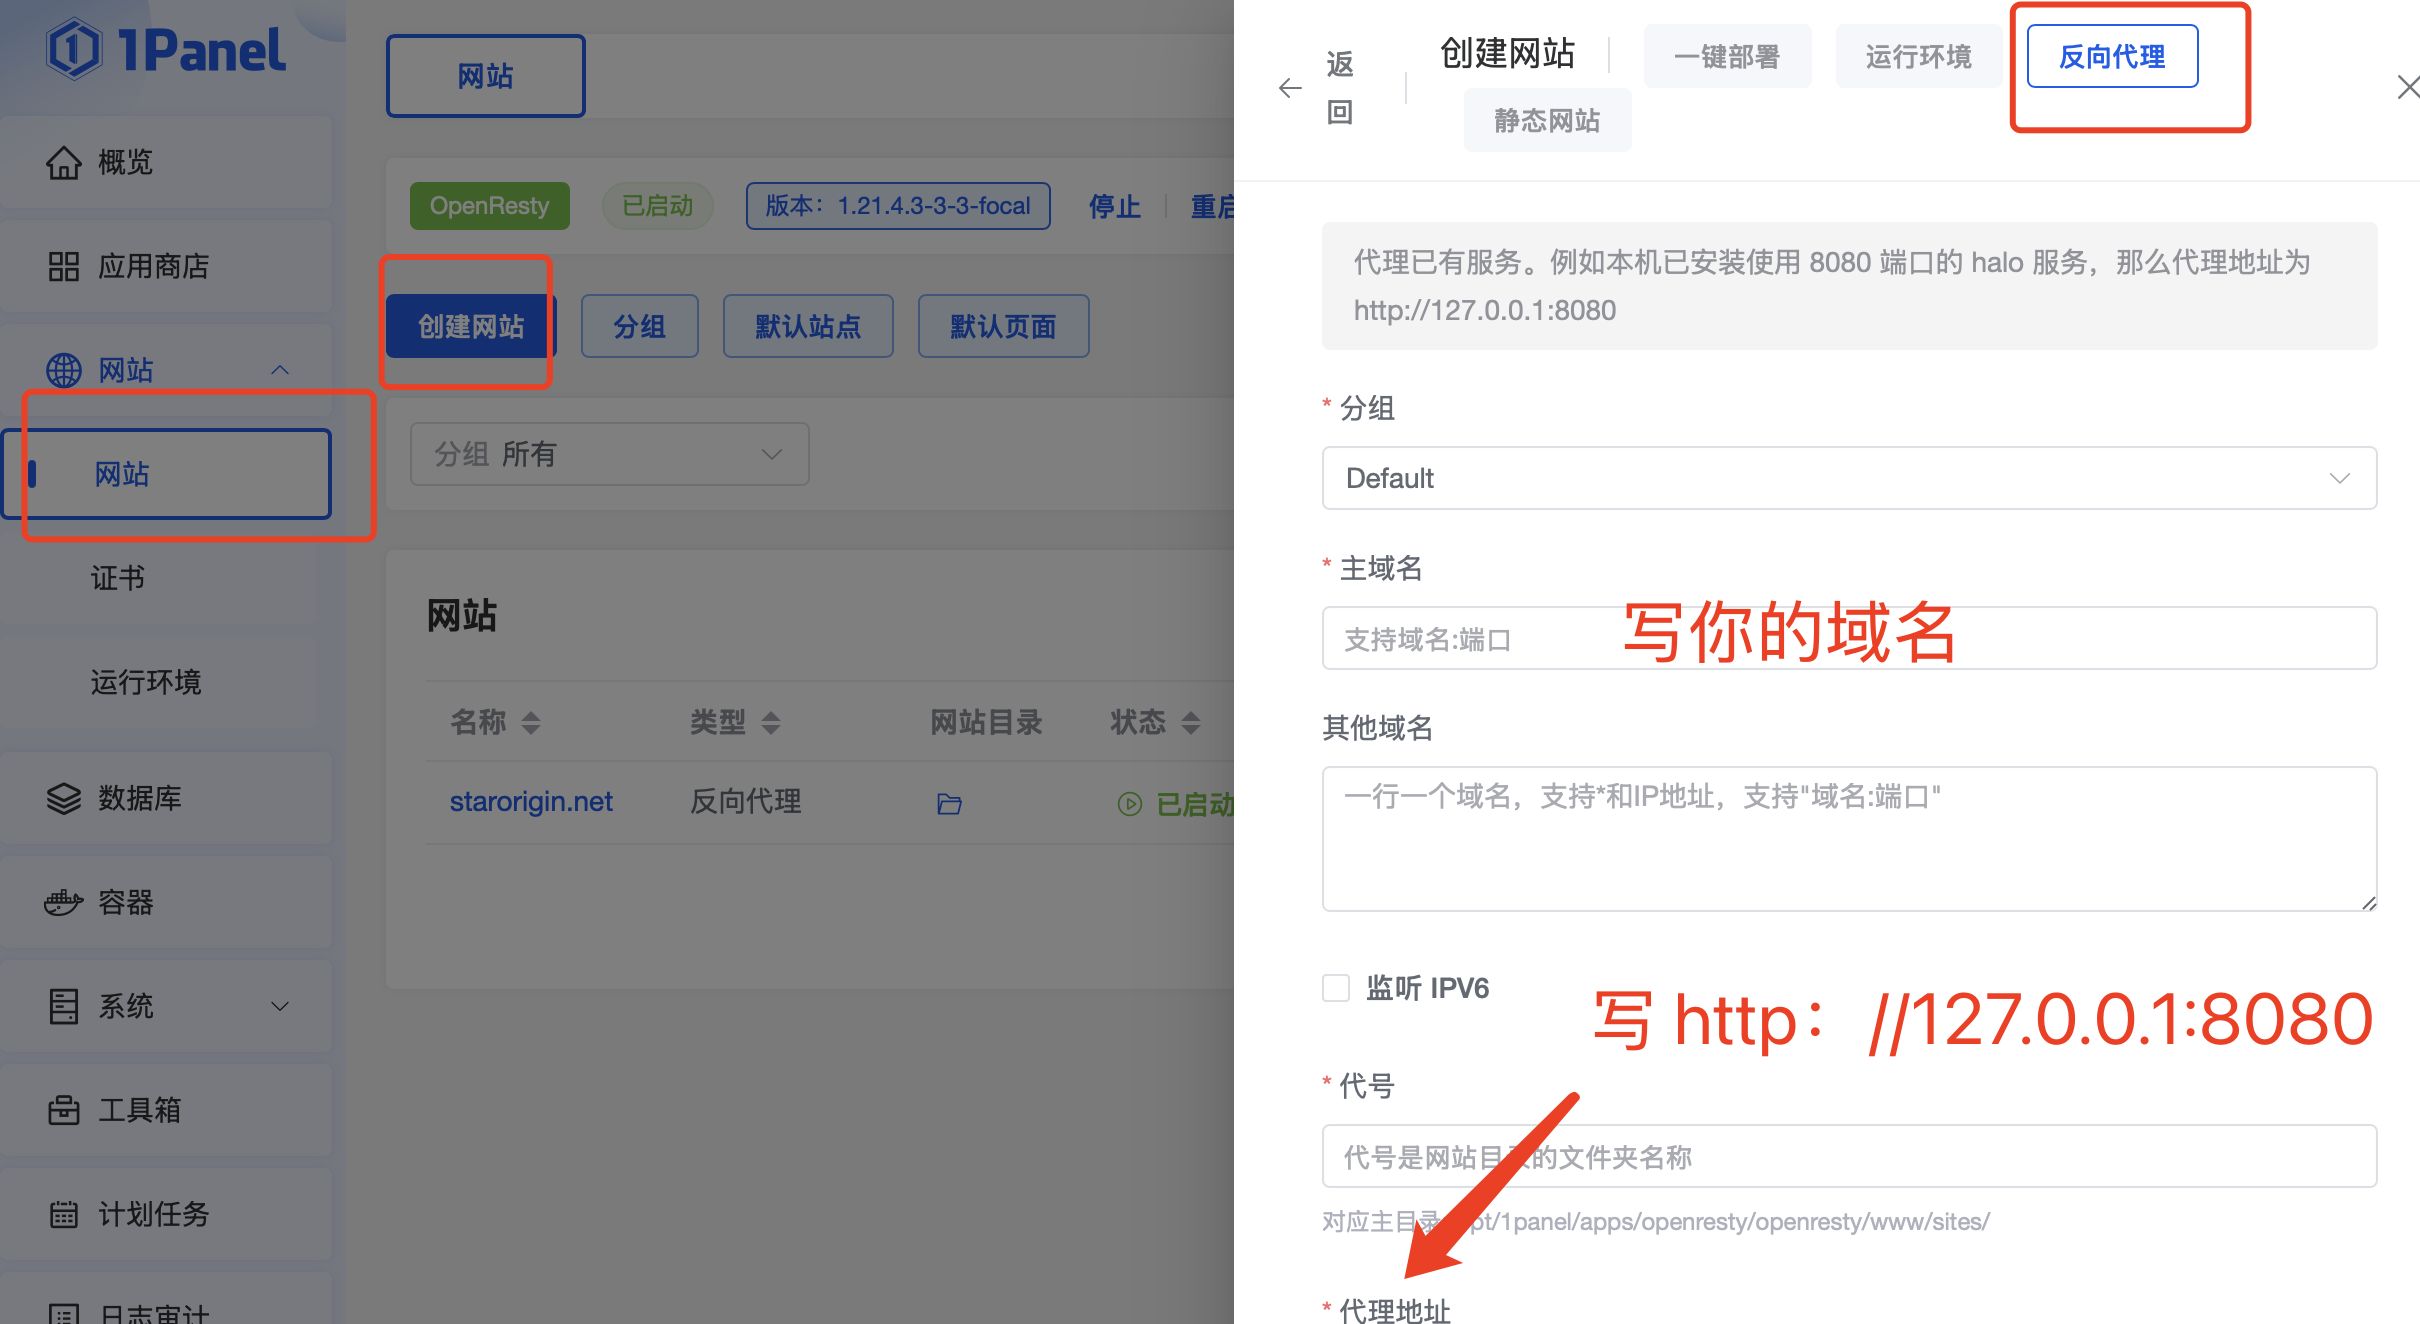Click the scheduled tasks calendar icon
The image size is (2420, 1324).
(63, 1214)
